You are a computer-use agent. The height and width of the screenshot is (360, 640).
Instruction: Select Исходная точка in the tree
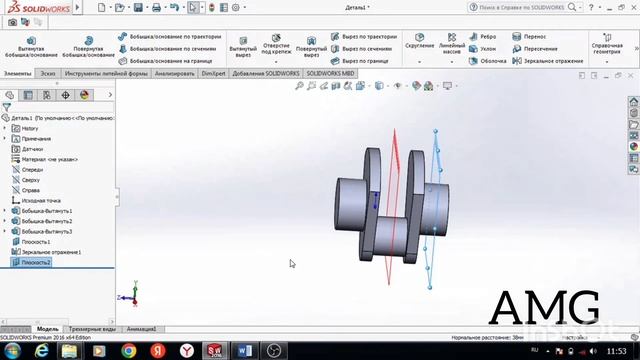[x=36, y=200]
